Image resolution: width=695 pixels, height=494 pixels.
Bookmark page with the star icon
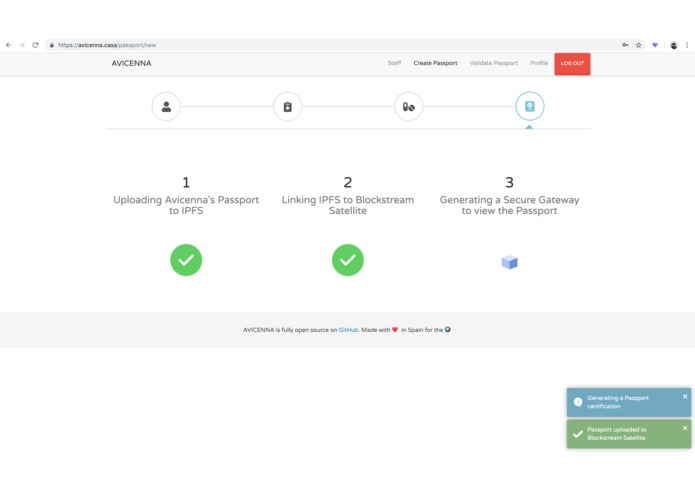pos(639,45)
